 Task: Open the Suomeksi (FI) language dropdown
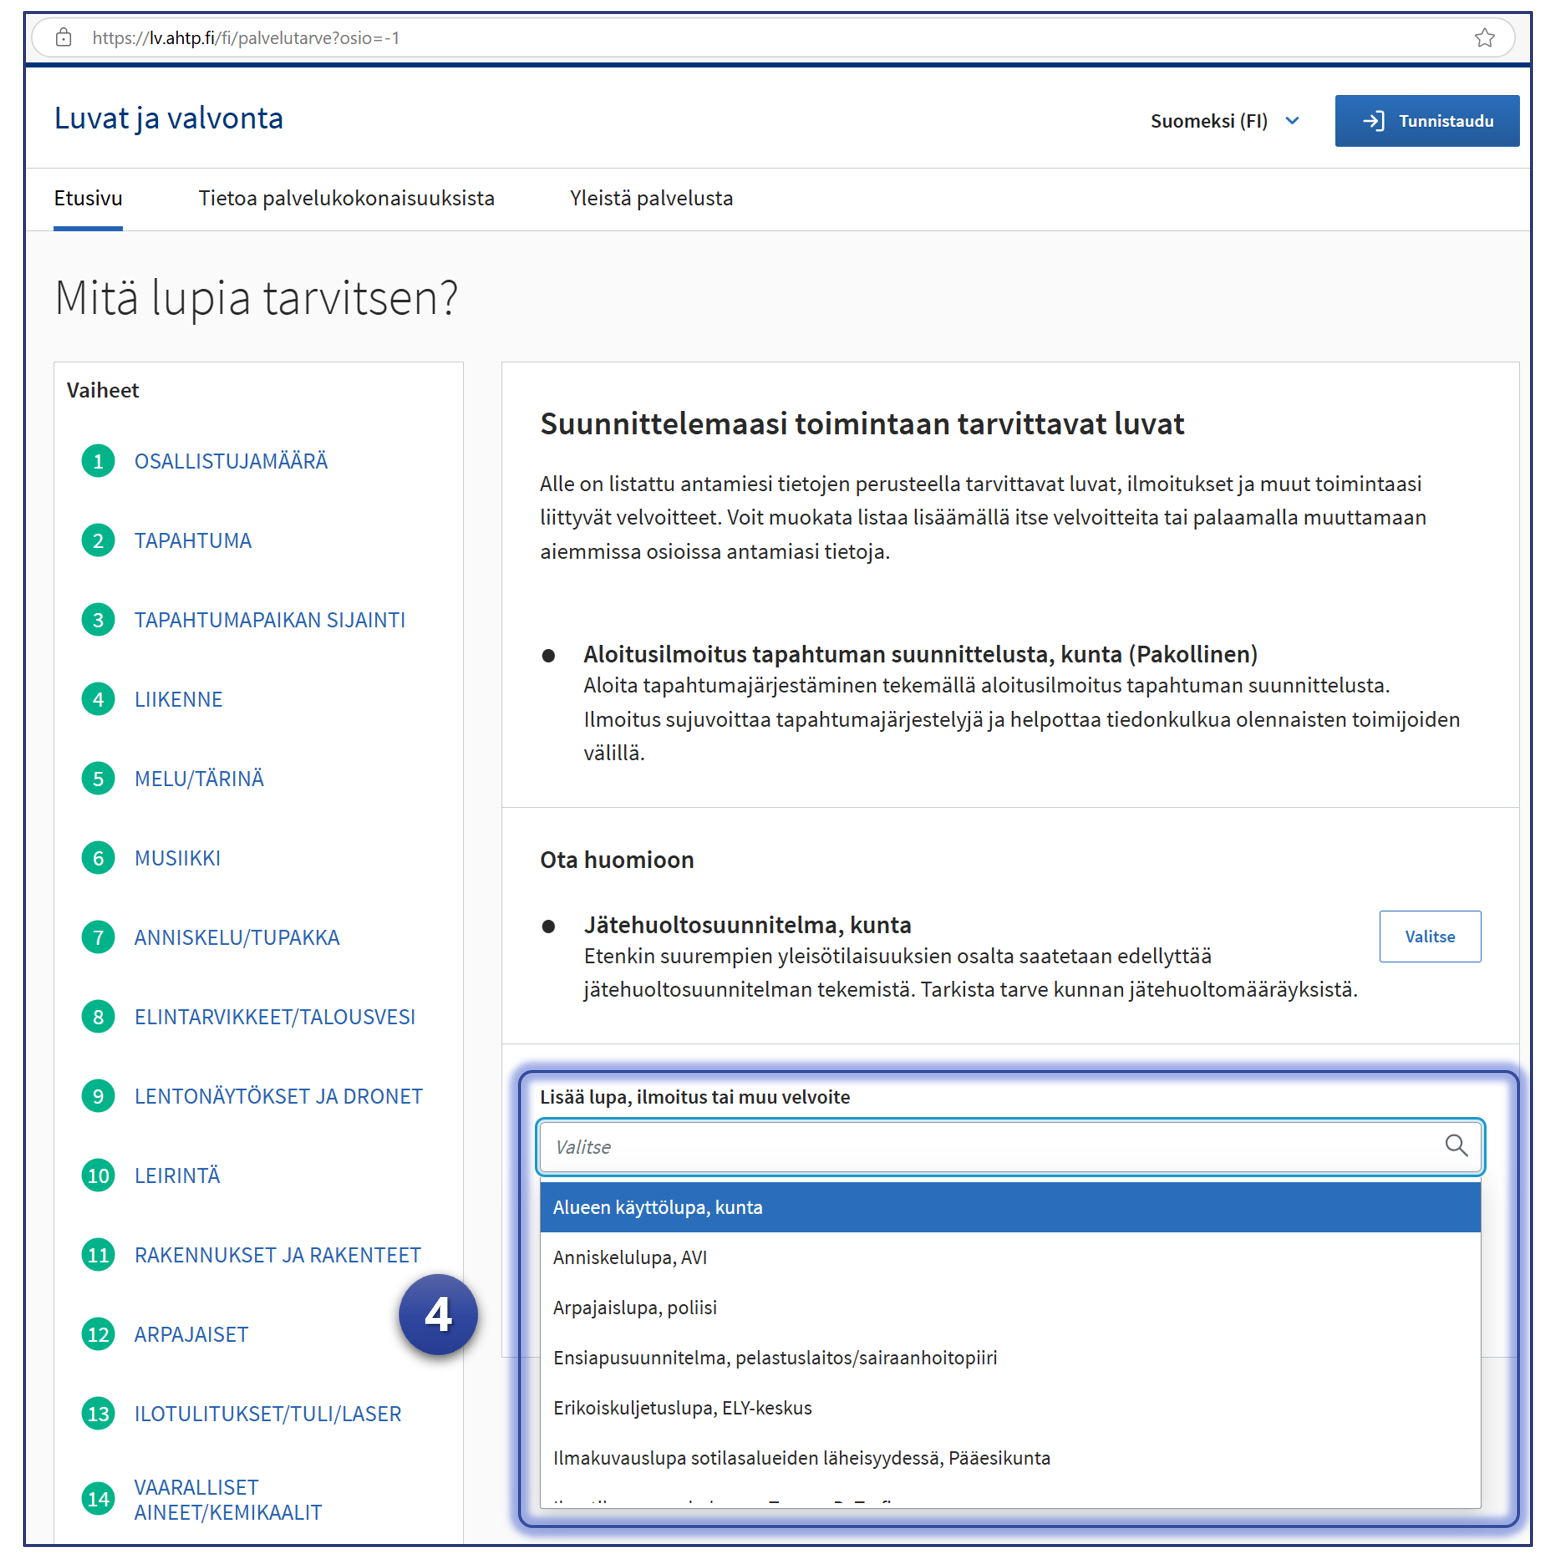(1225, 121)
